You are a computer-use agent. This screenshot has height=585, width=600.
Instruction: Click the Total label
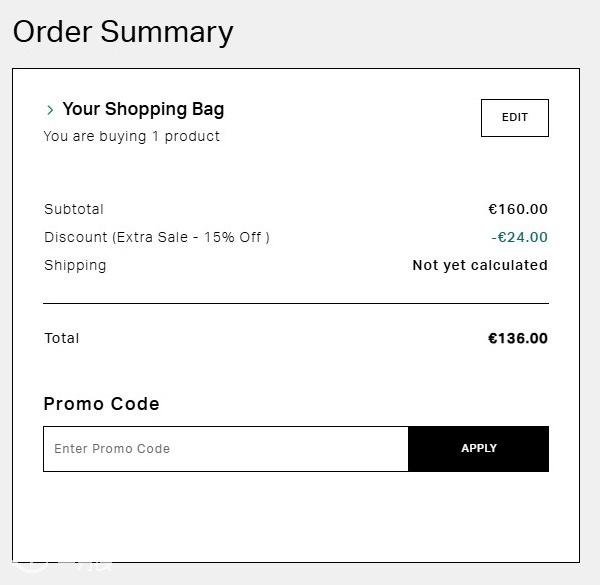tap(62, 338)
